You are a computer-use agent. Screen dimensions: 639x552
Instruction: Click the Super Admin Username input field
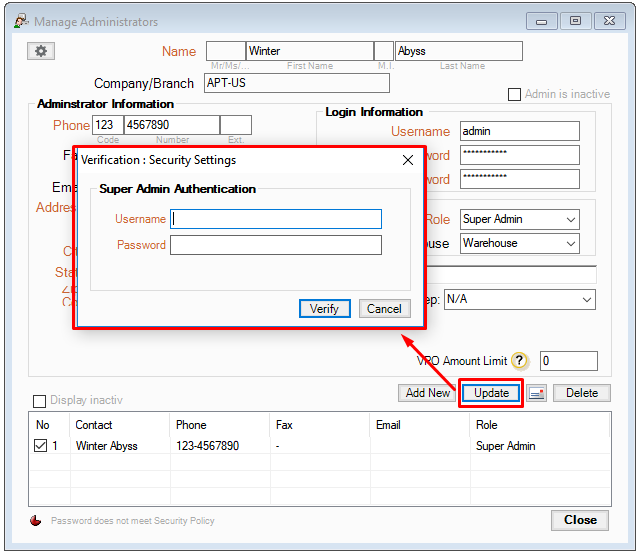point(276,219)
